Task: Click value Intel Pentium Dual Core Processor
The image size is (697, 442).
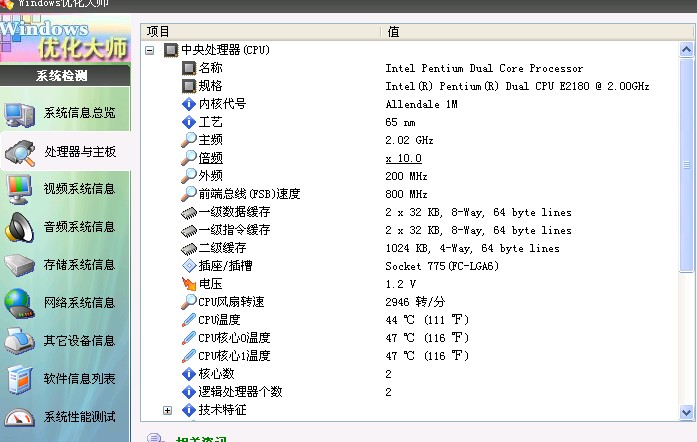Action: coord(484,68)
